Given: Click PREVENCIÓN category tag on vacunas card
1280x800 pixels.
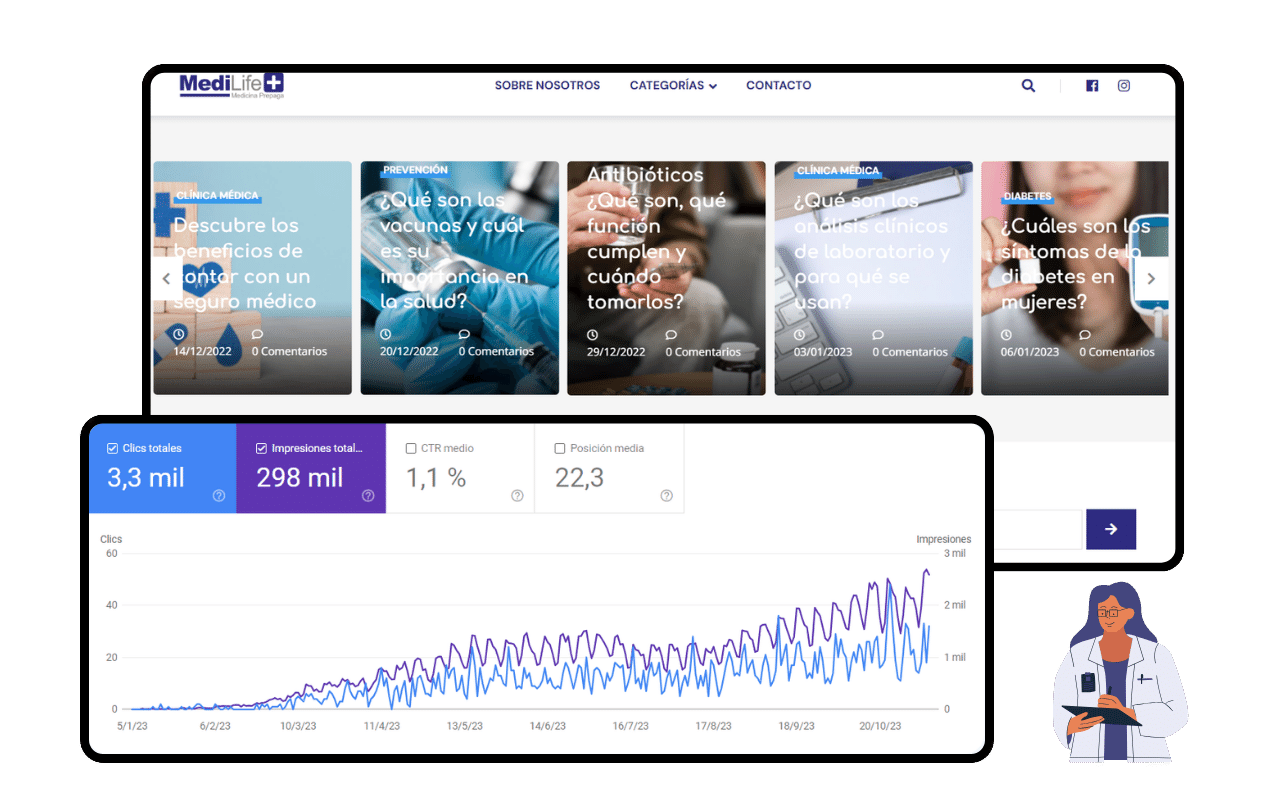Looking at the screenshot, I should [x=415, y=170].
